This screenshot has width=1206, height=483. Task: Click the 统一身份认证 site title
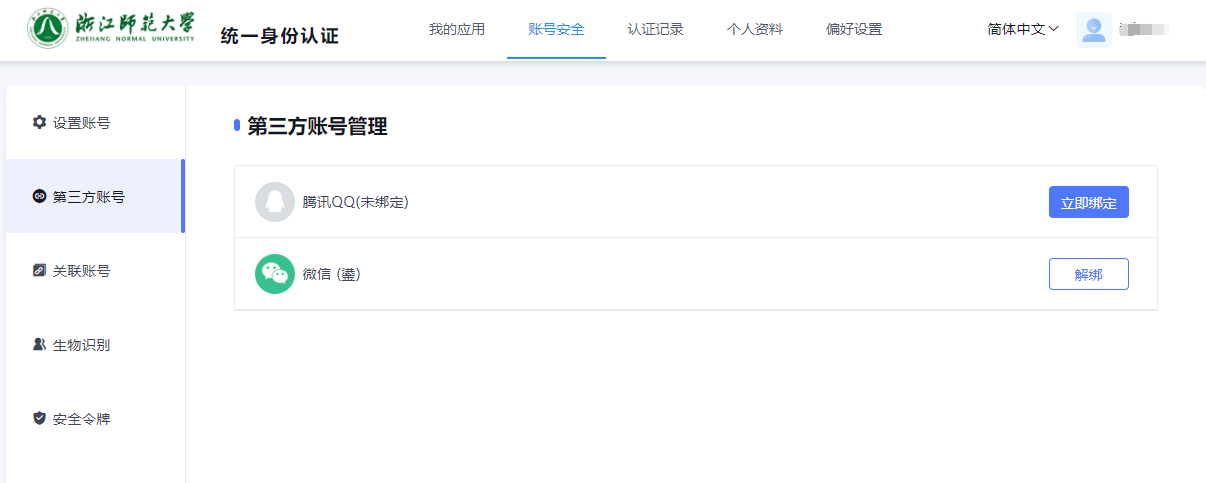280,37
